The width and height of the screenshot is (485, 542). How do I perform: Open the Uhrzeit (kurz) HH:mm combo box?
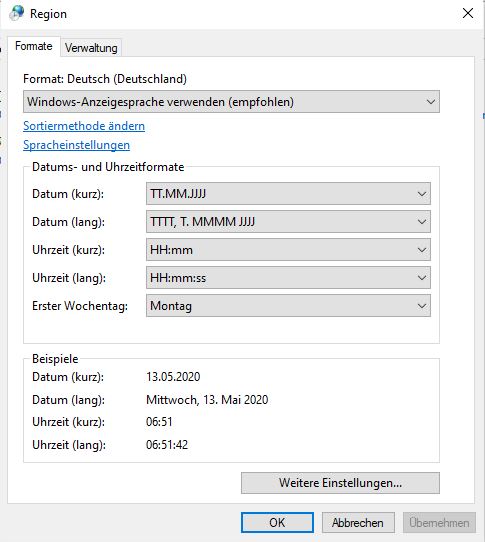click(x=288, y=250)
